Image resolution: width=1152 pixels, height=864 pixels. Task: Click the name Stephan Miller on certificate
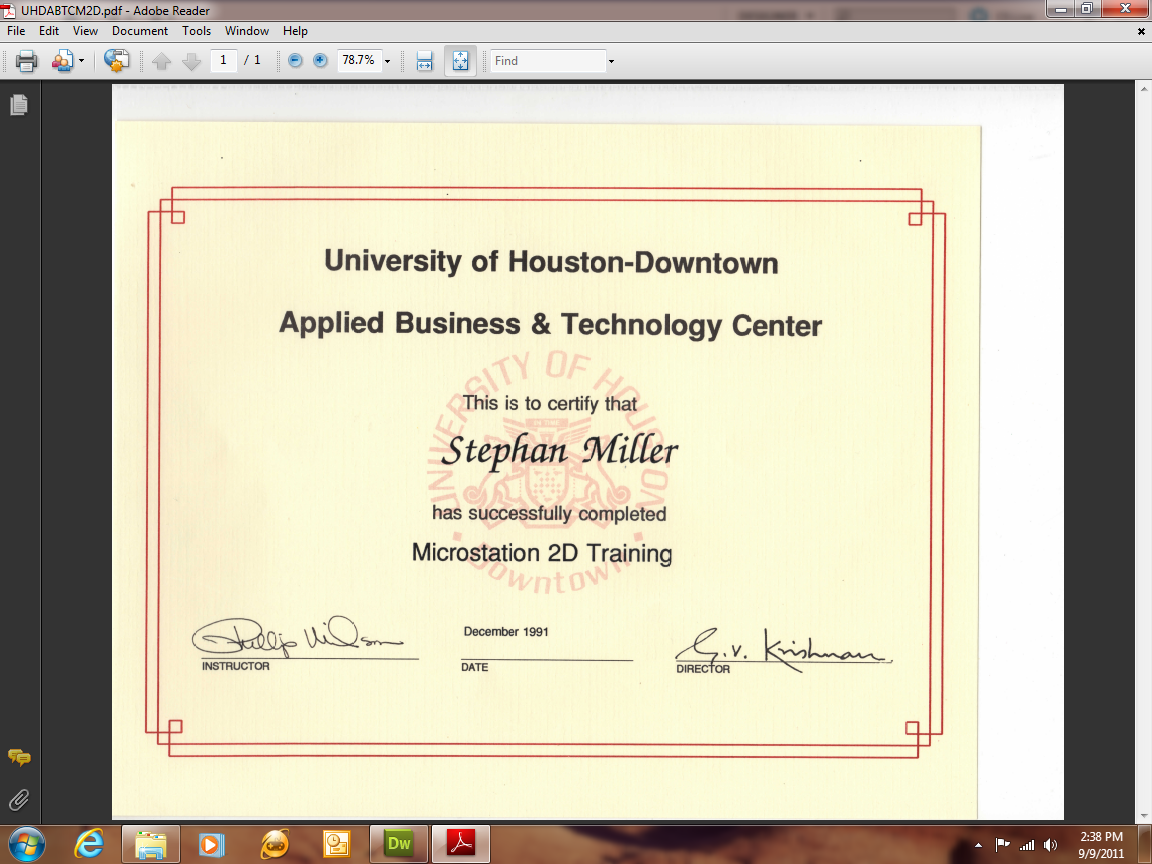559,450
